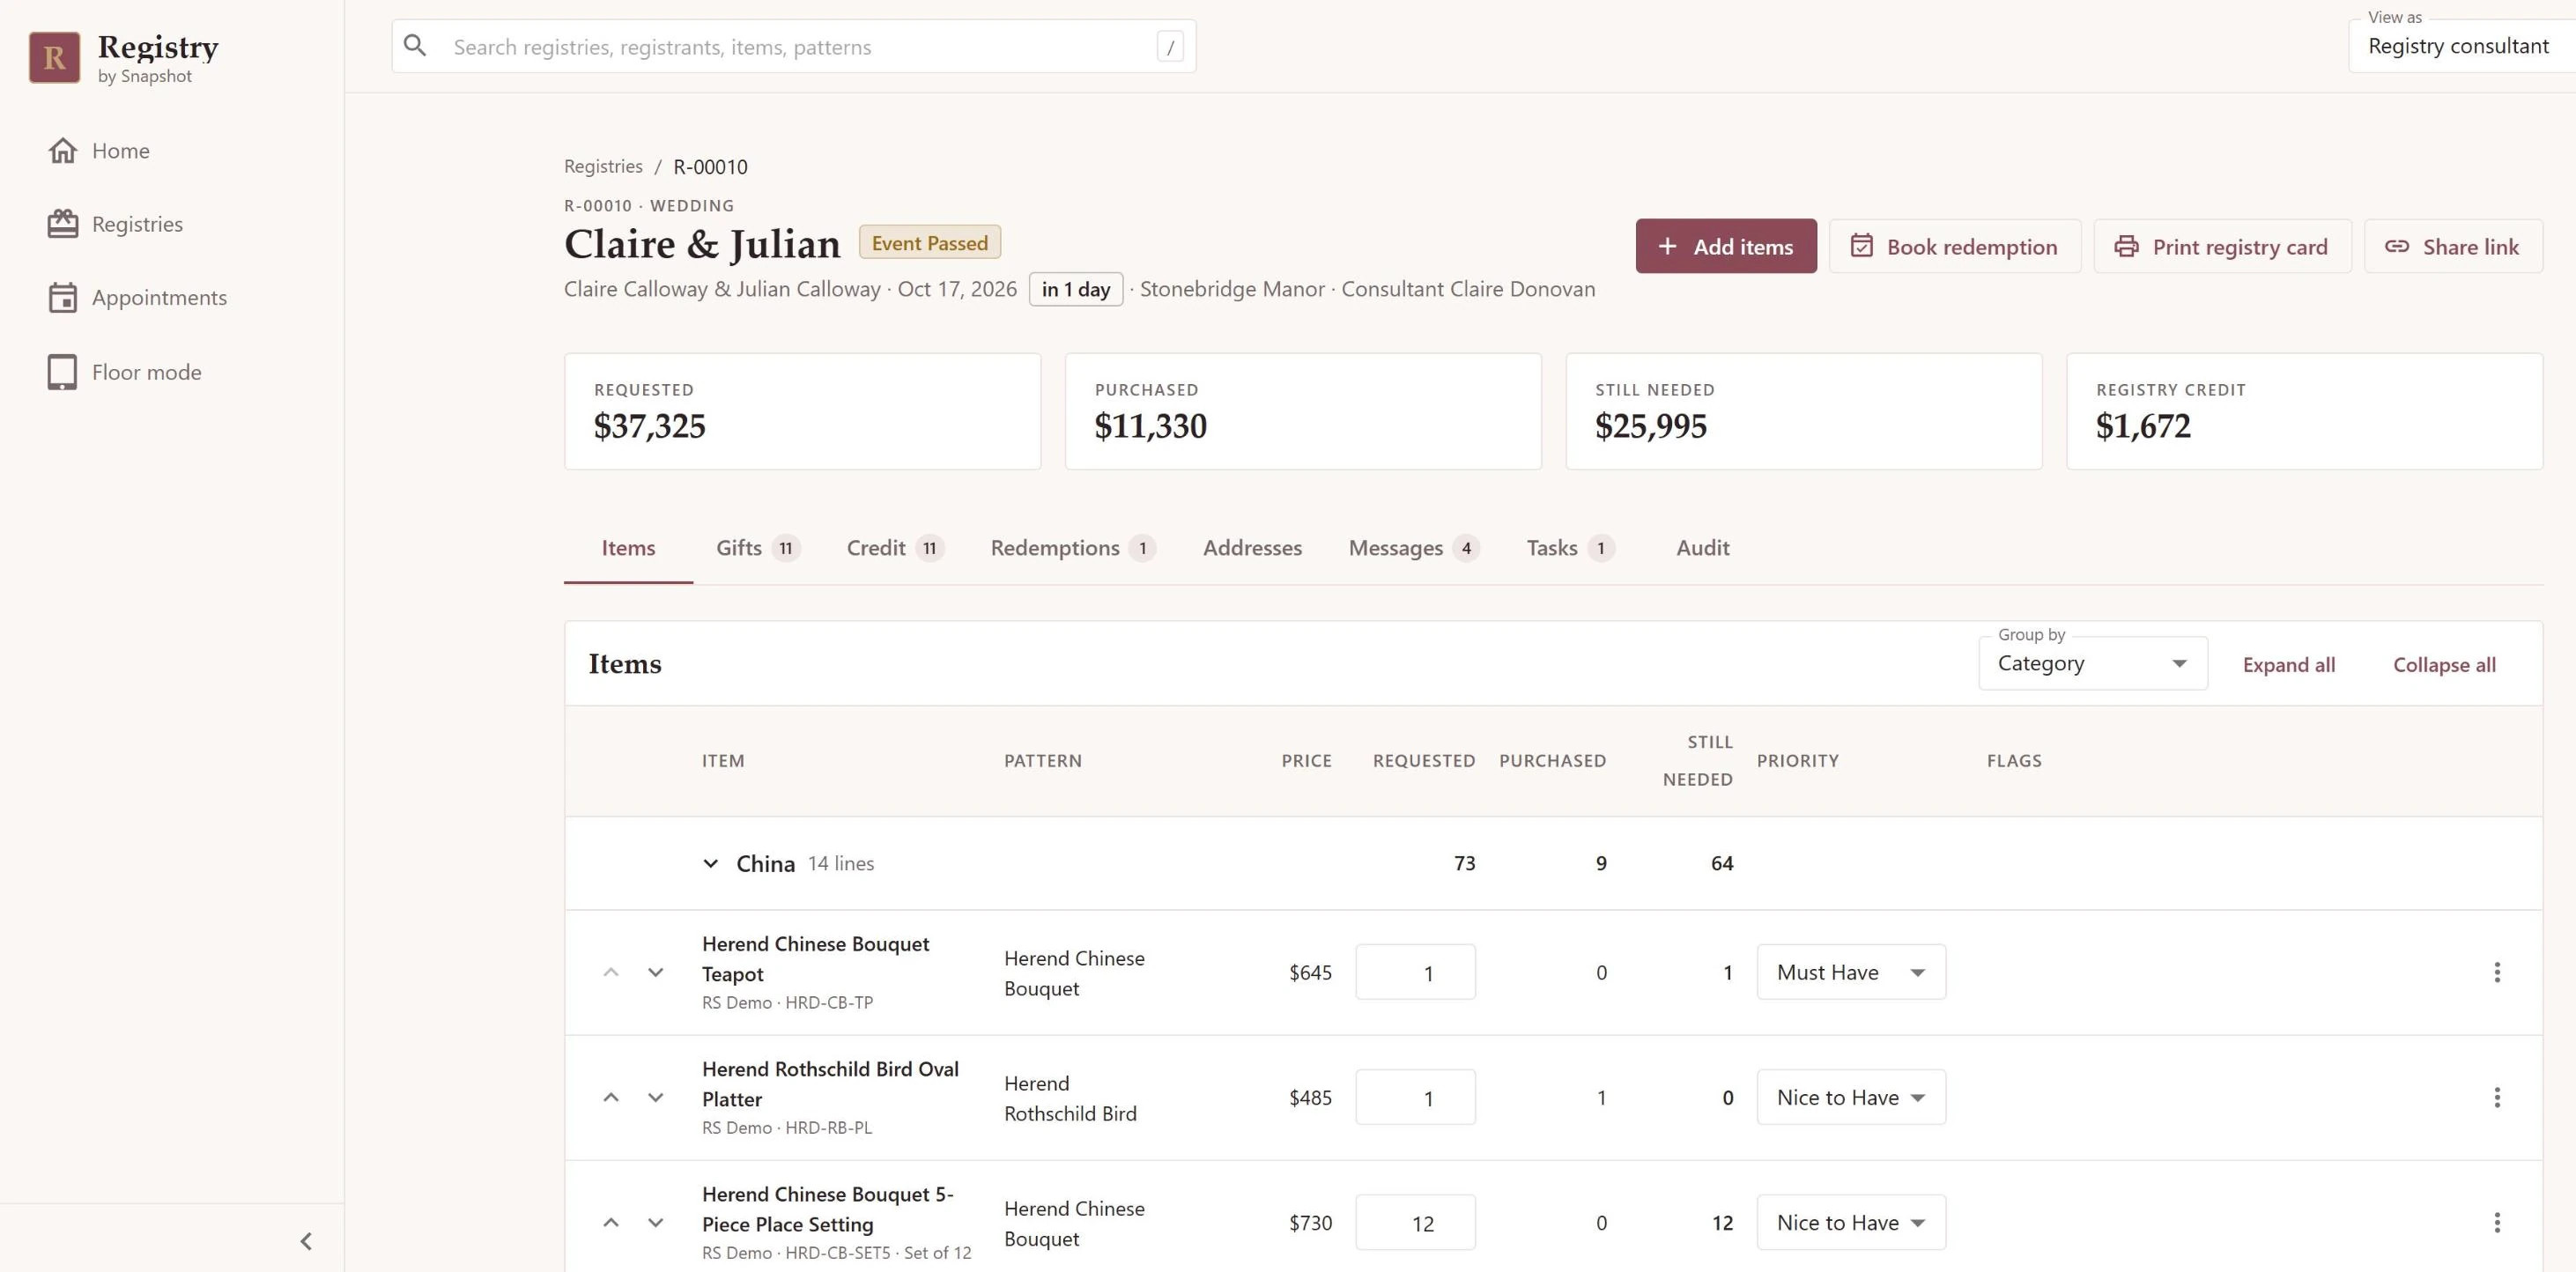Switch to the Credit tab

(895, 548)
